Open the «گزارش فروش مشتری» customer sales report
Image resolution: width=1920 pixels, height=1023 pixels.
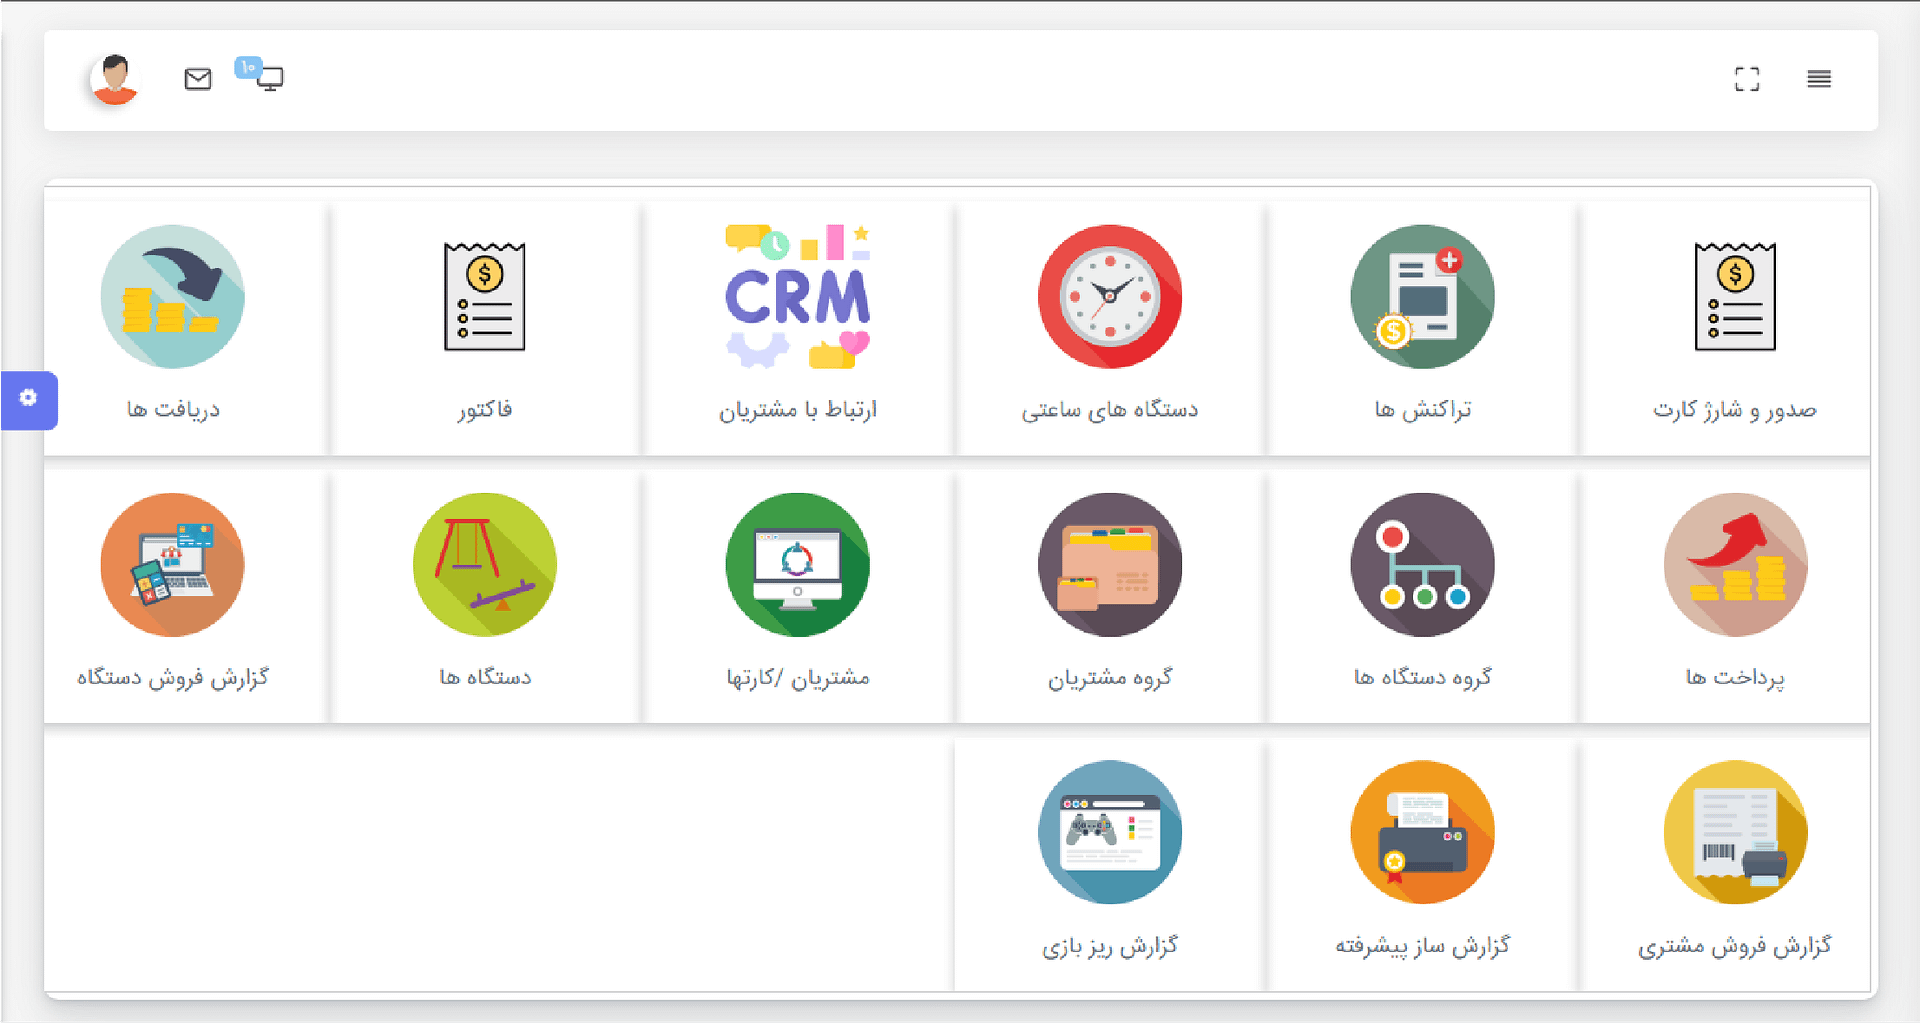tap(1734, 833)
